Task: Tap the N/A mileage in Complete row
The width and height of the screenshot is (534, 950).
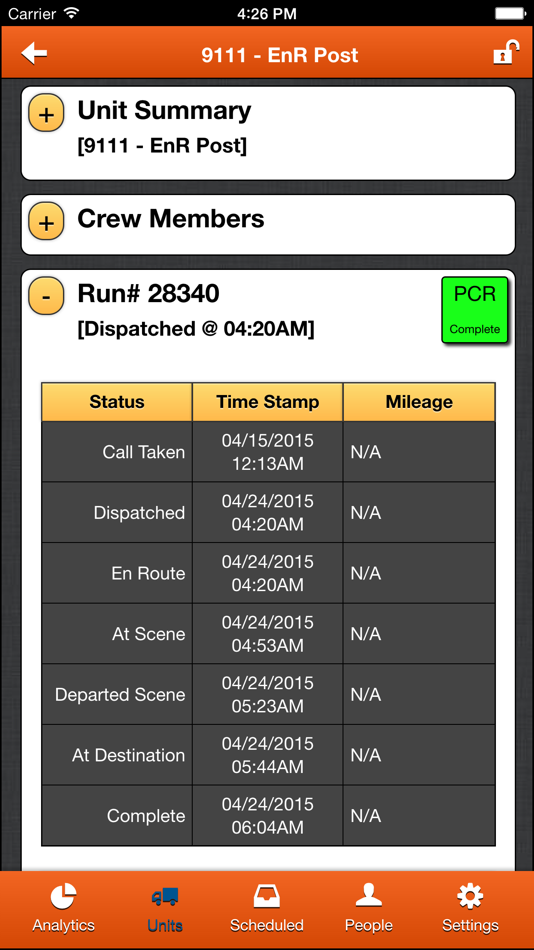Action: click(x=419, y=815)
